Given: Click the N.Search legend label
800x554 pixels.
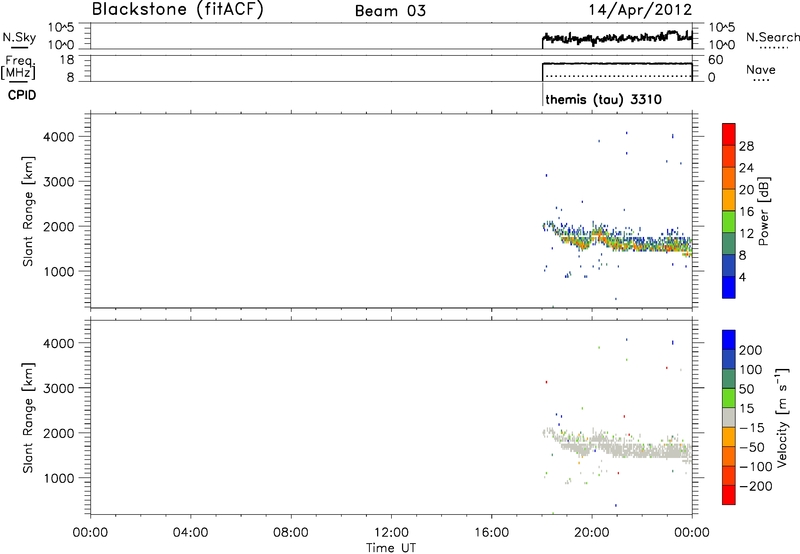Looking at the screenshot, I should point(772,37).
